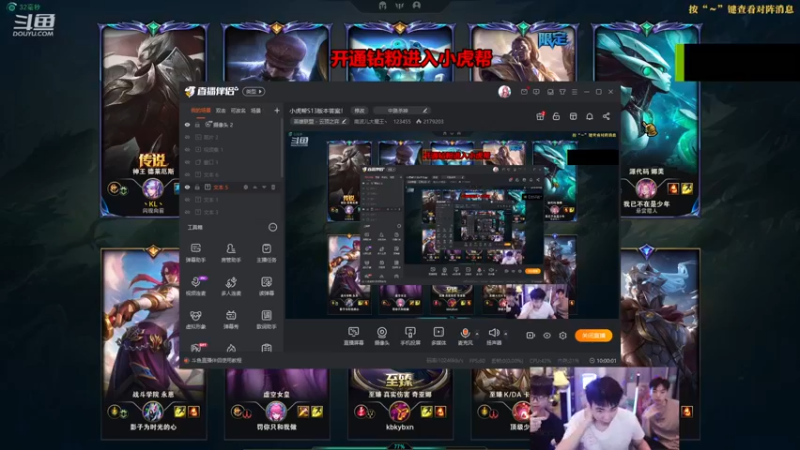Open the notification bell icon
This screenshot has width=800, height=450.
click(589, 116)
